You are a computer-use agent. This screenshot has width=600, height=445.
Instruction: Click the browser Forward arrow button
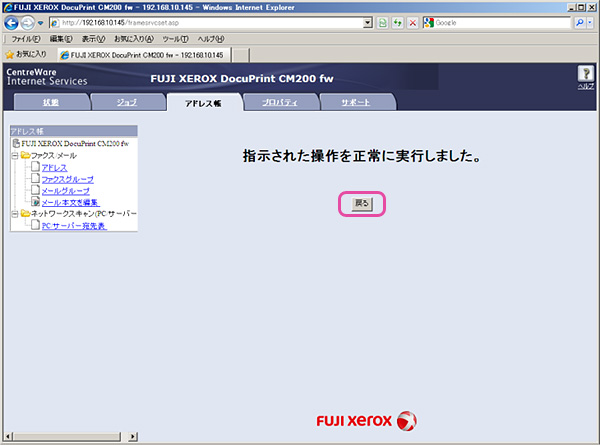point(29,22)
